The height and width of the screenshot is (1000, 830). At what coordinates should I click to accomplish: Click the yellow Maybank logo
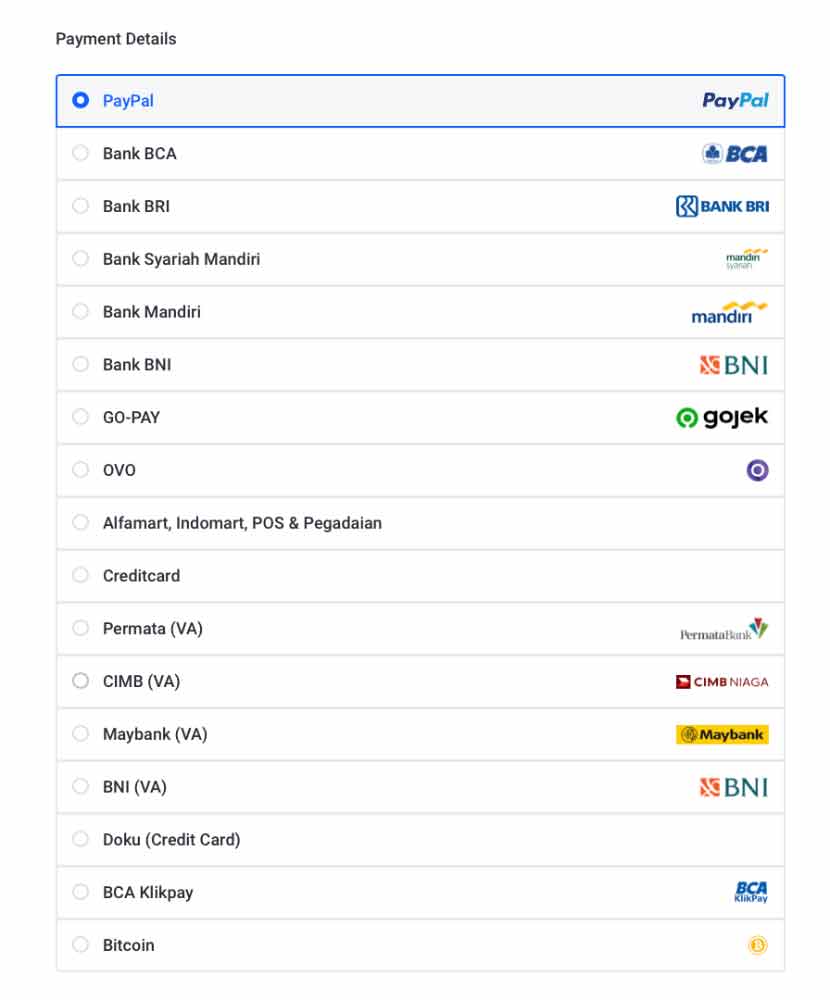coord(722,735)
